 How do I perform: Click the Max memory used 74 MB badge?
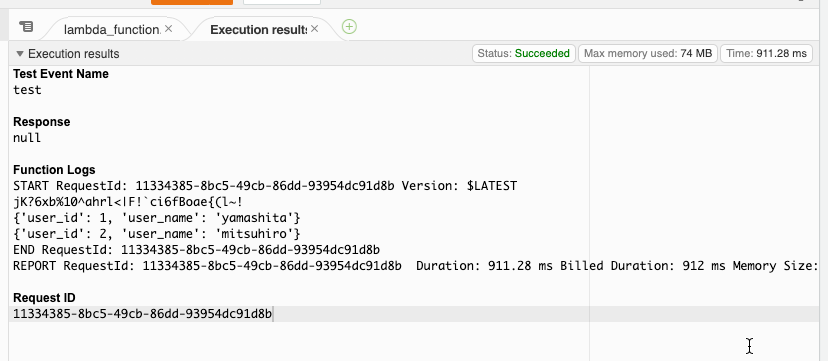[647, 53]
